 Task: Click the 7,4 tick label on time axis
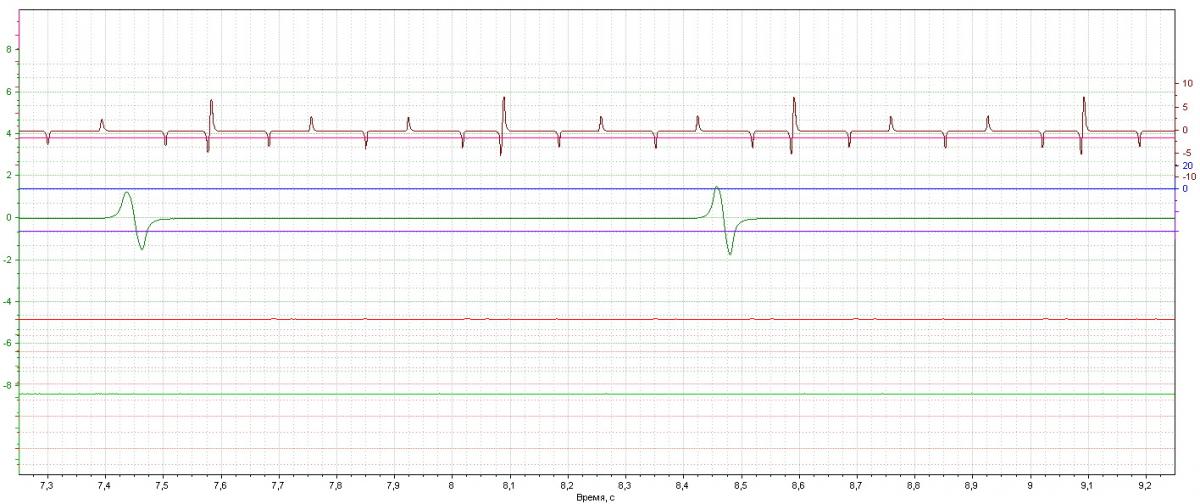point(105,485)
